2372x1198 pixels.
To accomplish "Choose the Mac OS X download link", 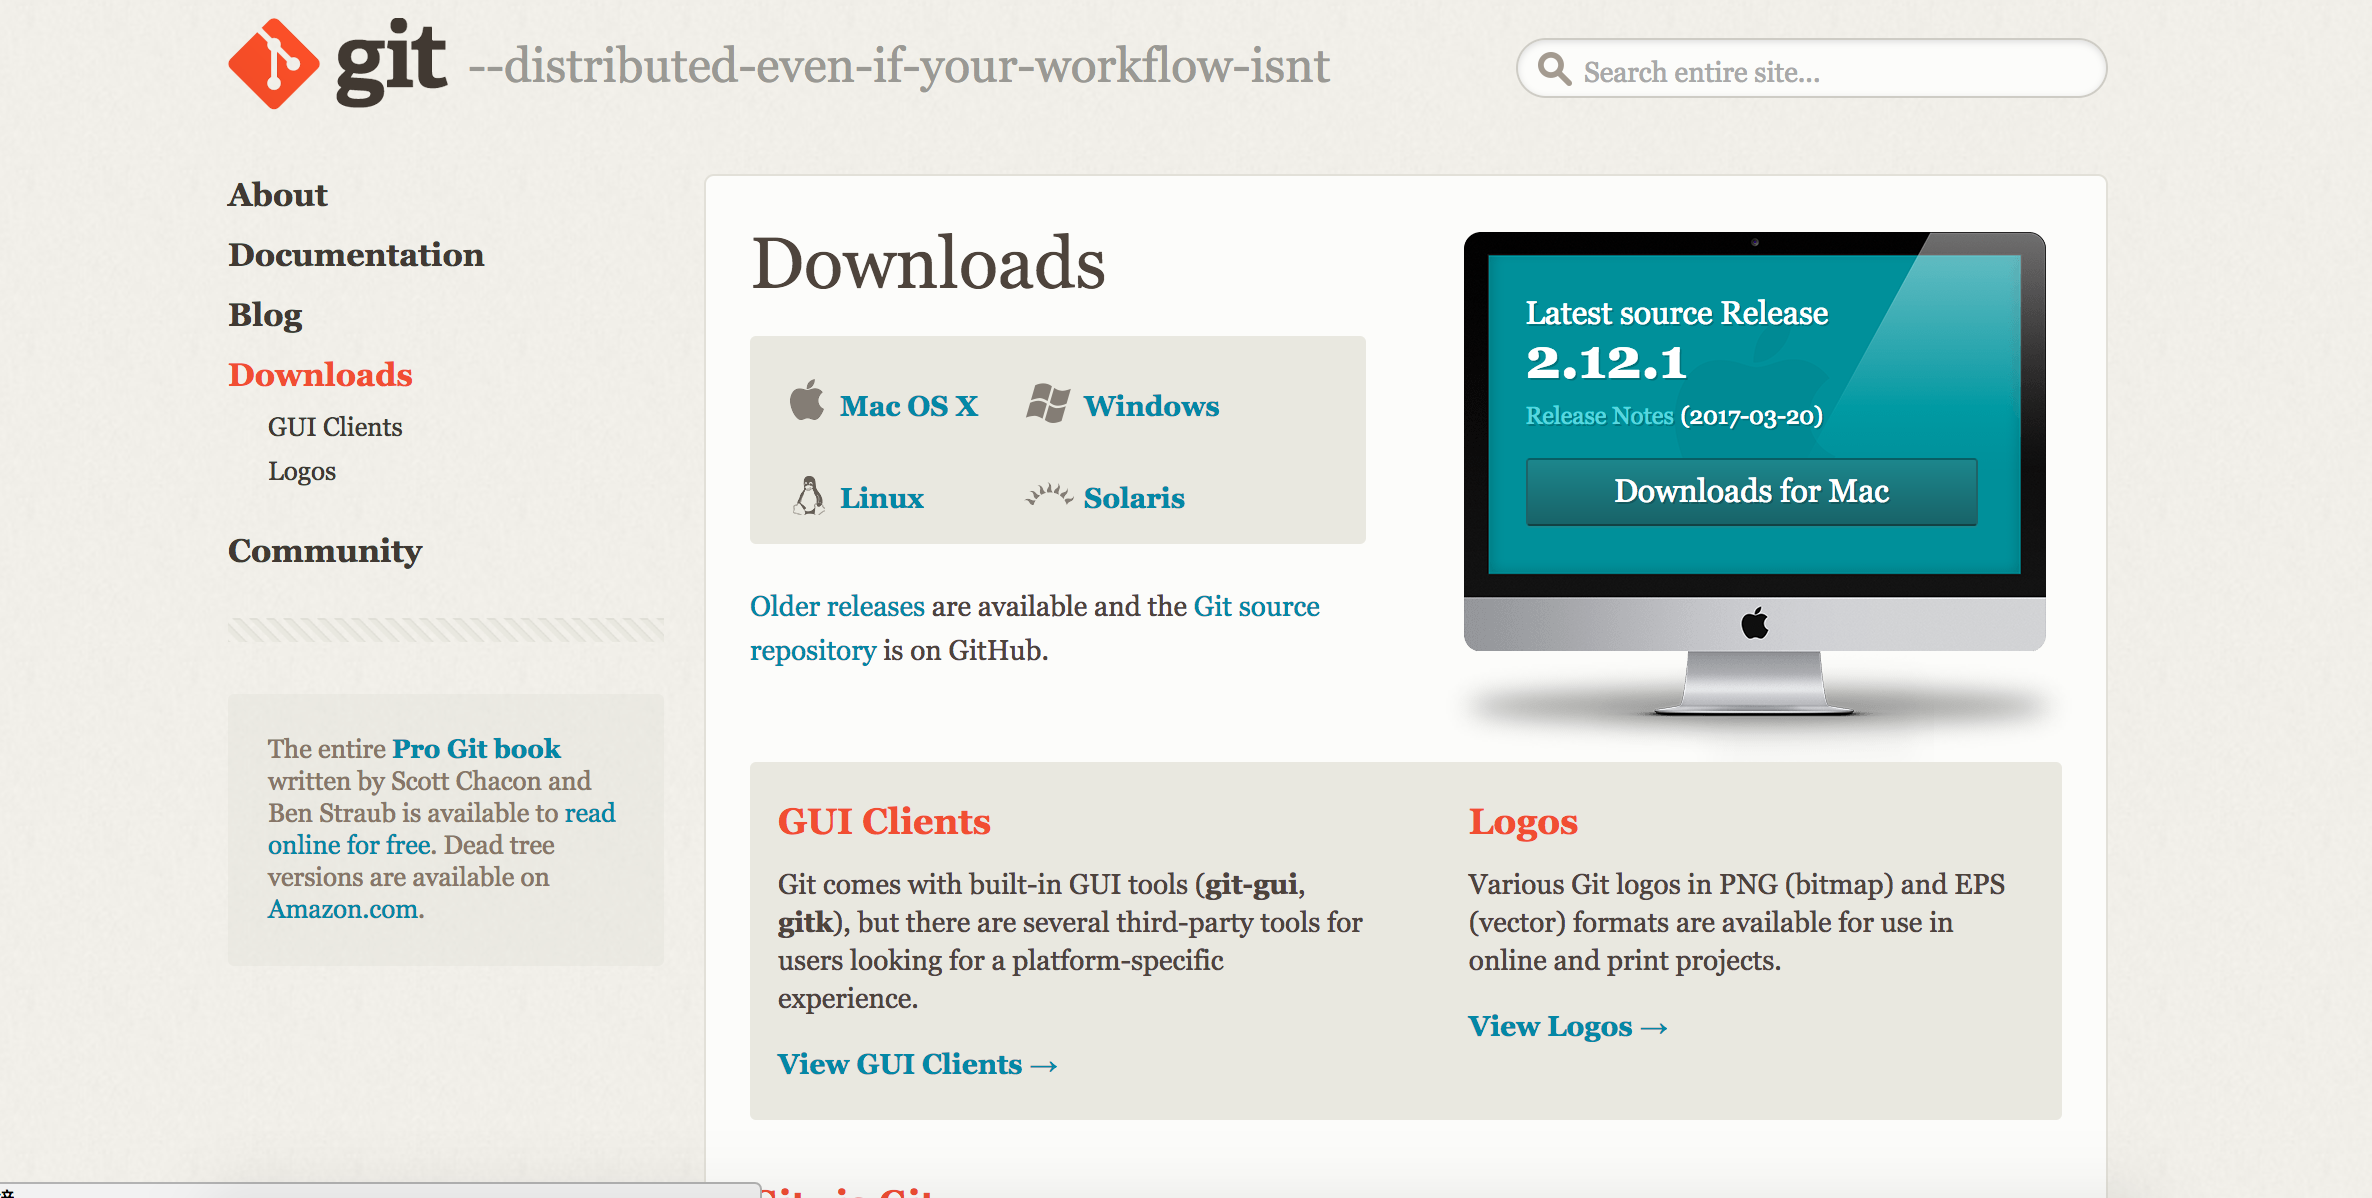I will pyautogui.click(x=909, y=406).
